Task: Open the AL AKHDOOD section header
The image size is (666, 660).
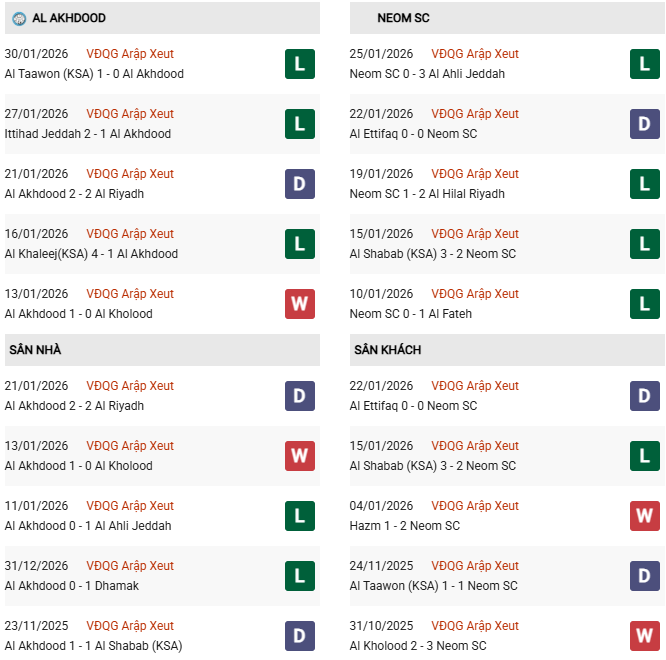Action: pos(69,18)
